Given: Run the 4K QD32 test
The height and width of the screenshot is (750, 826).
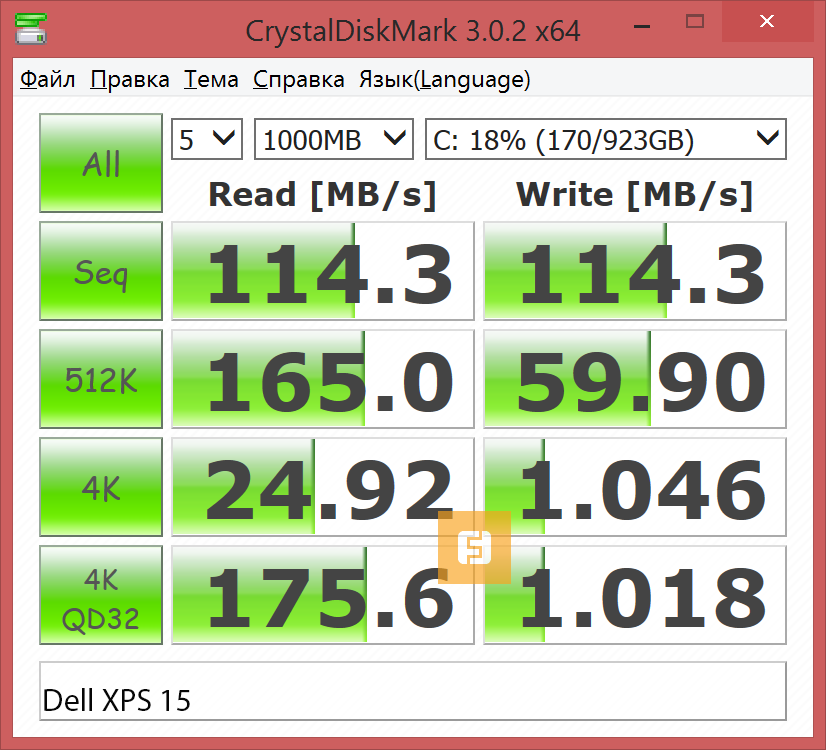Looking at the screenshot, I should 100,595.
